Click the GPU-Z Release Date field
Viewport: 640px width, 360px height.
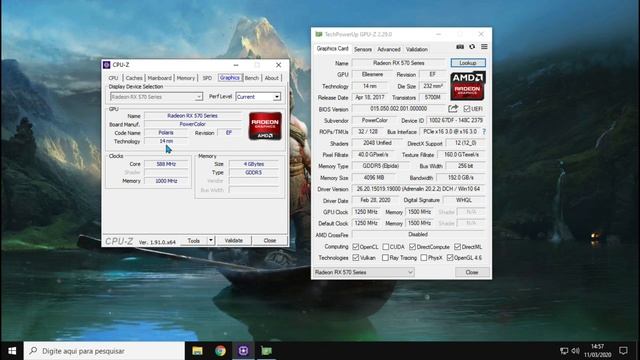pos(370,98)
